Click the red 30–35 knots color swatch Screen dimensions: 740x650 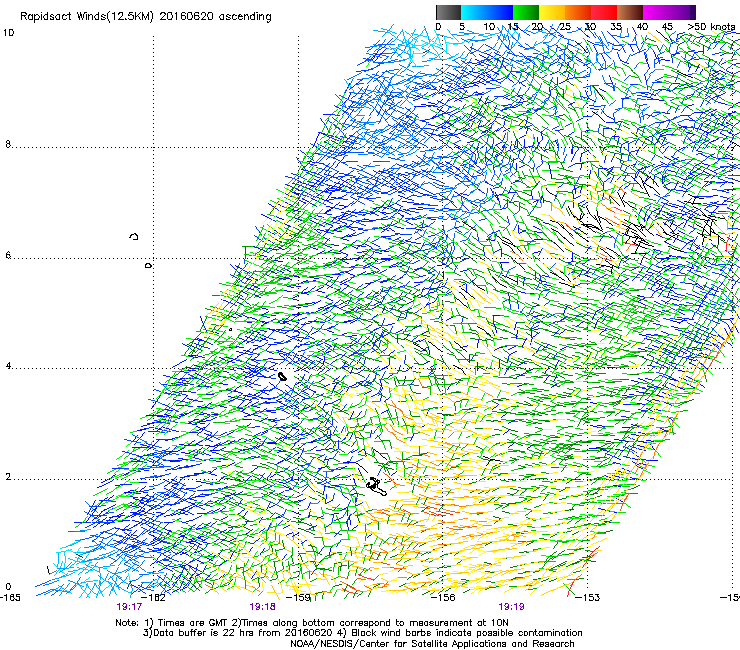(604, 12)
